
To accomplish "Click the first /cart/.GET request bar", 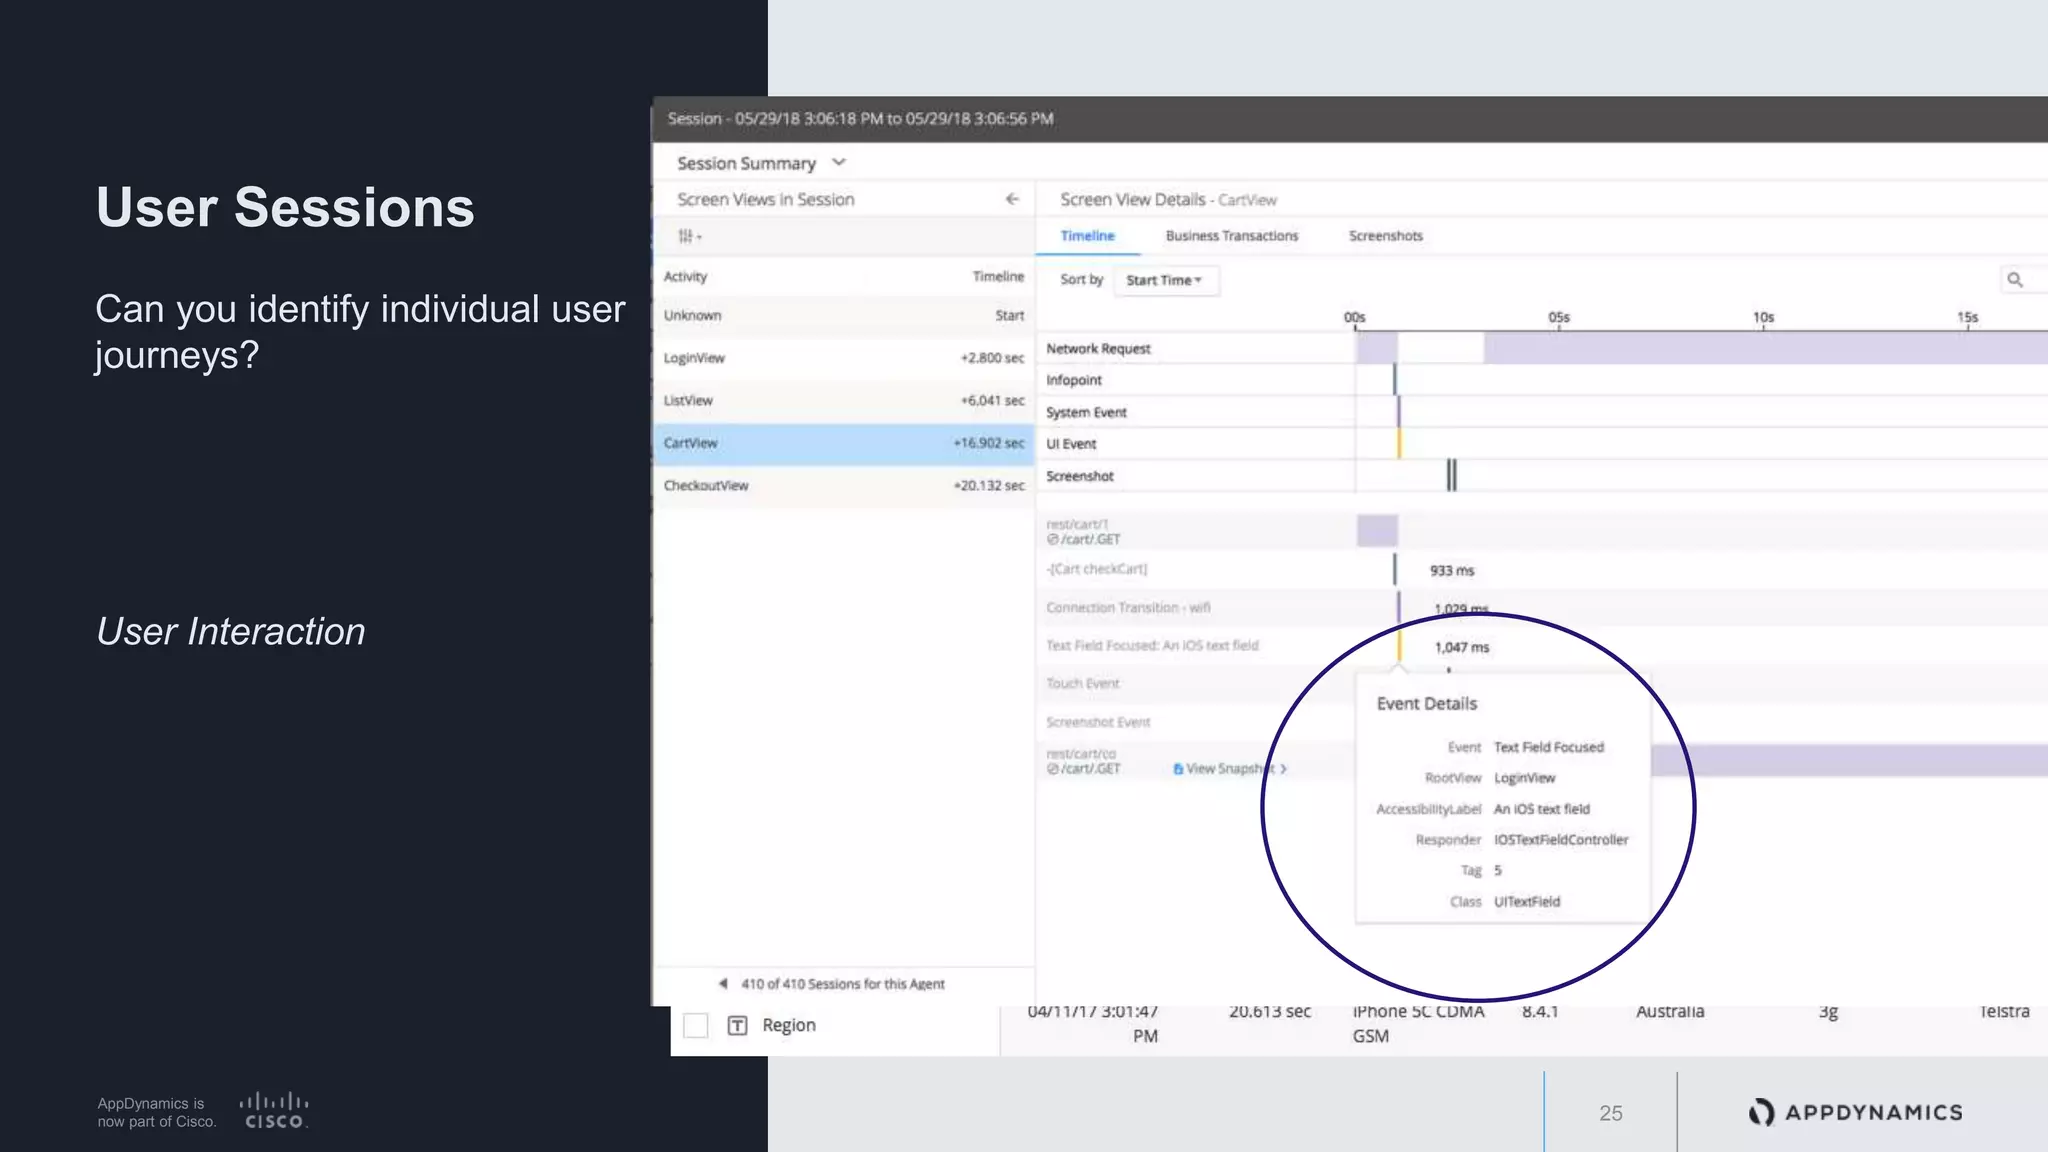I will [1377, 530].
